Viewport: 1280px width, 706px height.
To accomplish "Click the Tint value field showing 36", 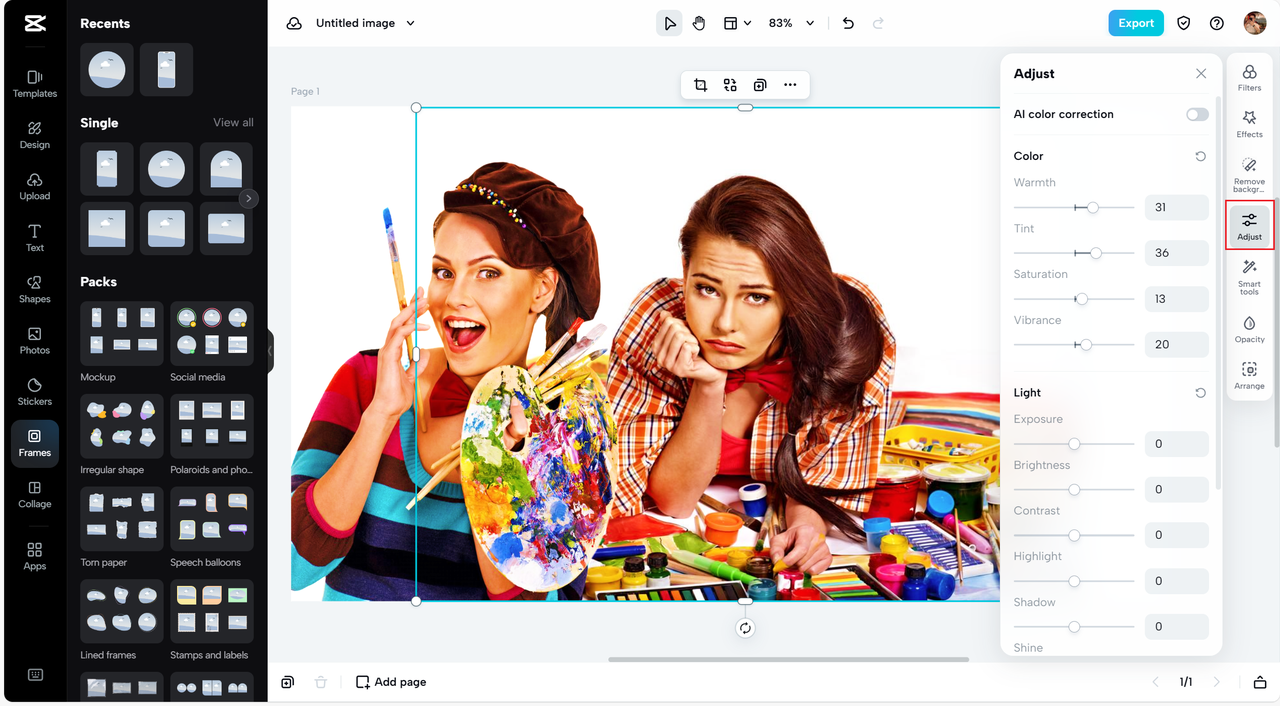I will (x=1177, y=253).
